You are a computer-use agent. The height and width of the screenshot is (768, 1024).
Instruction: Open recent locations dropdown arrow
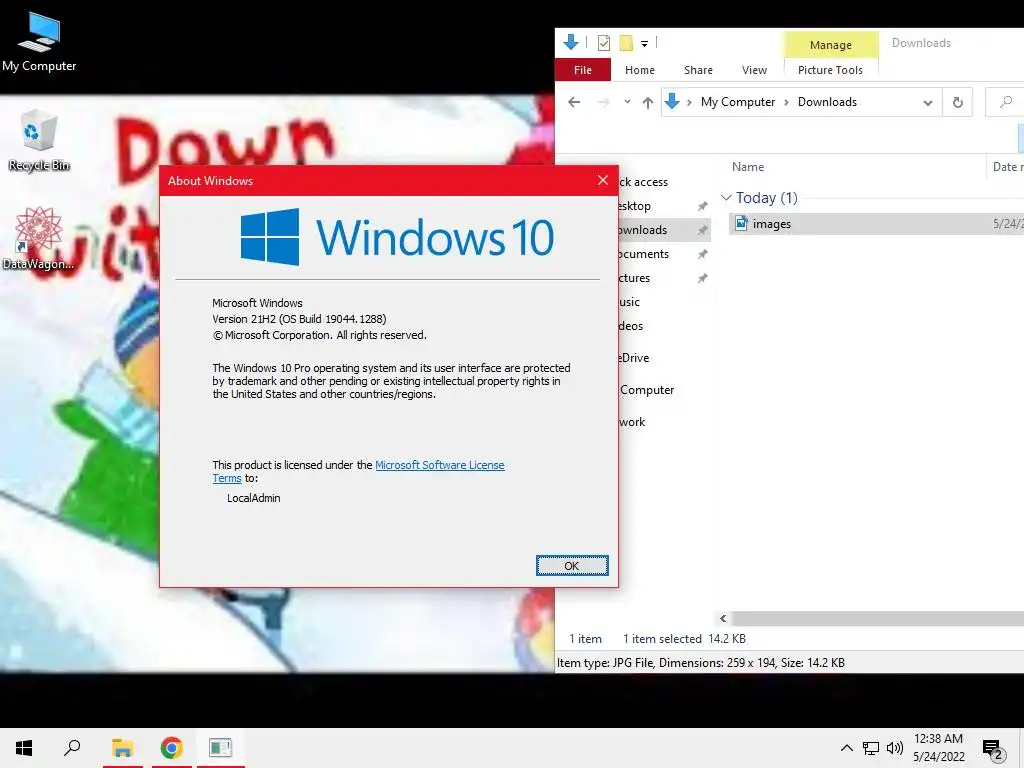click(627, 102)
